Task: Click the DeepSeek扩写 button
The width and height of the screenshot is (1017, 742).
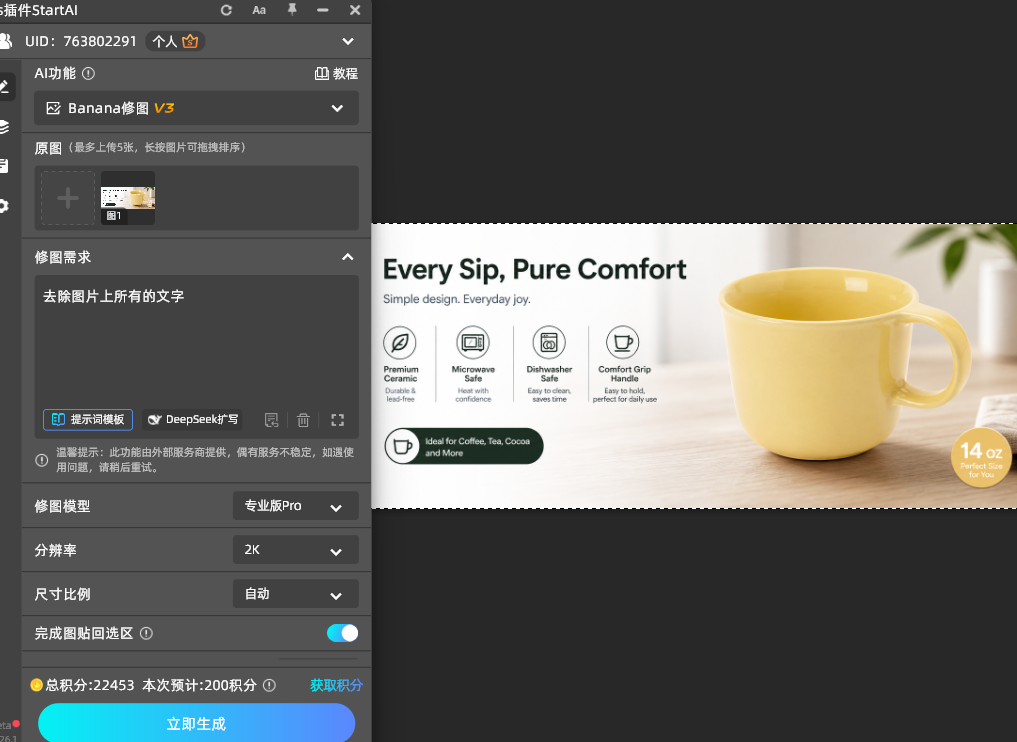Action: pos(193,420)
